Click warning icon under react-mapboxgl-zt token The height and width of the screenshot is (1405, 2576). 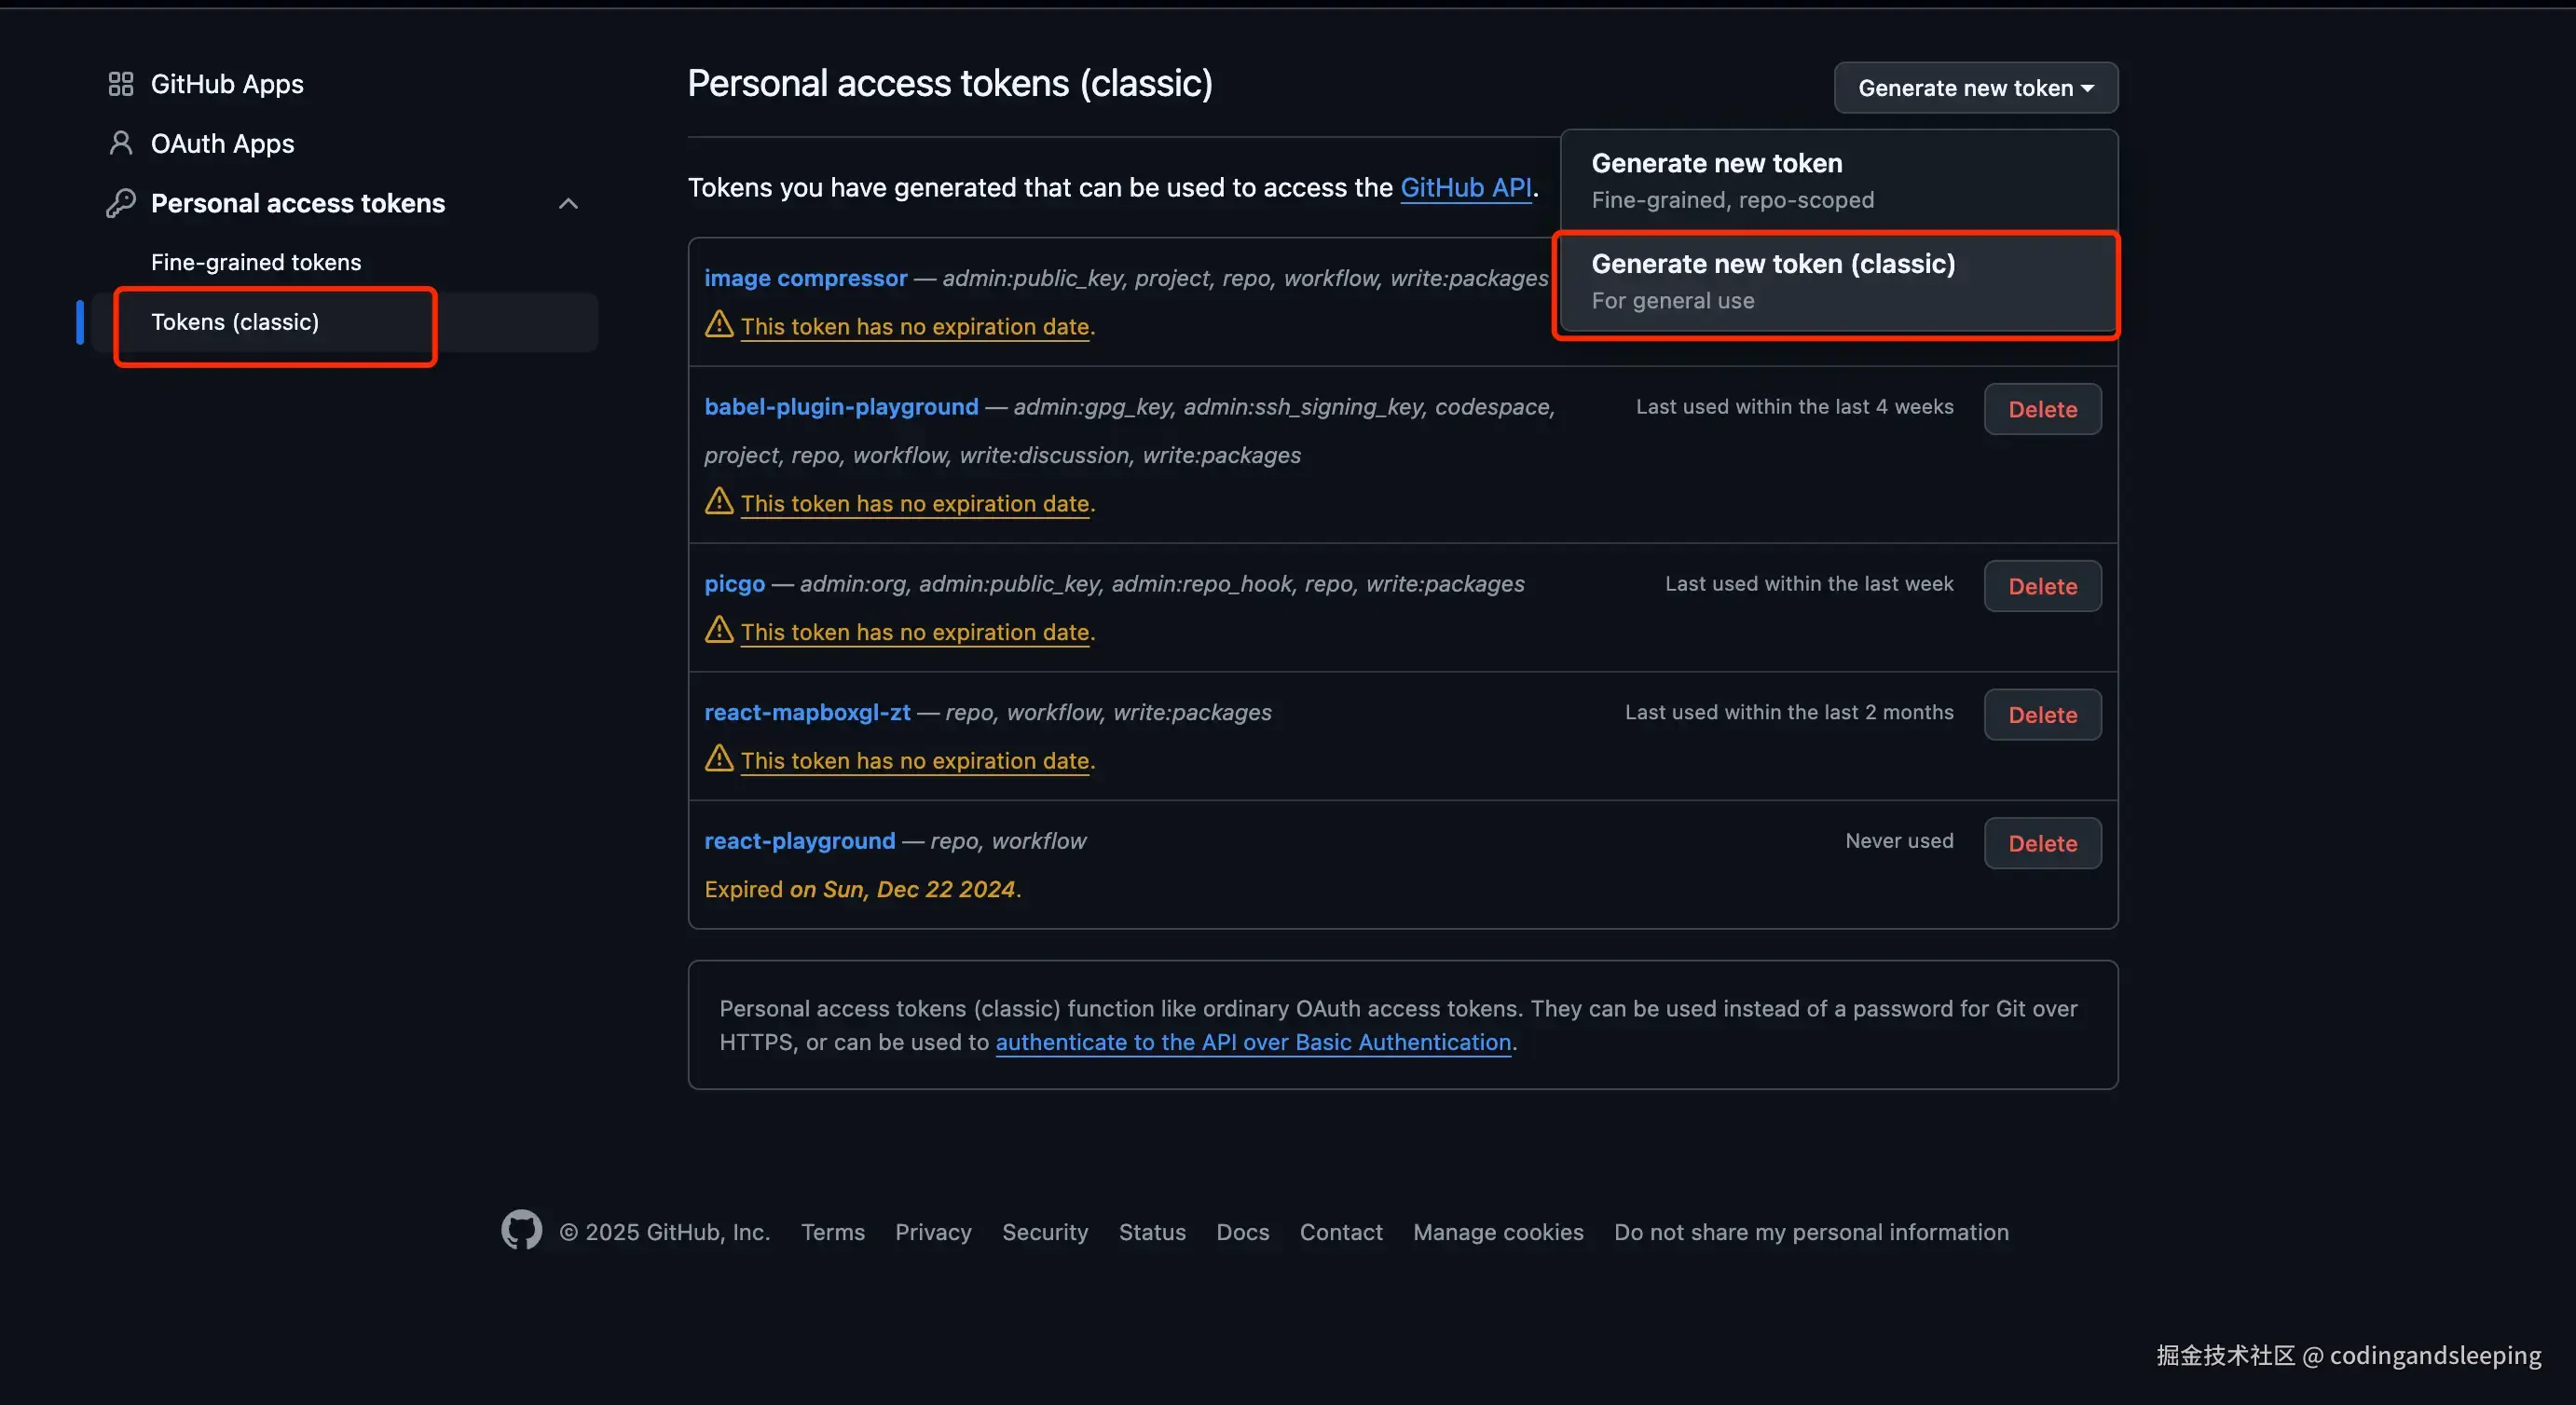719,758
